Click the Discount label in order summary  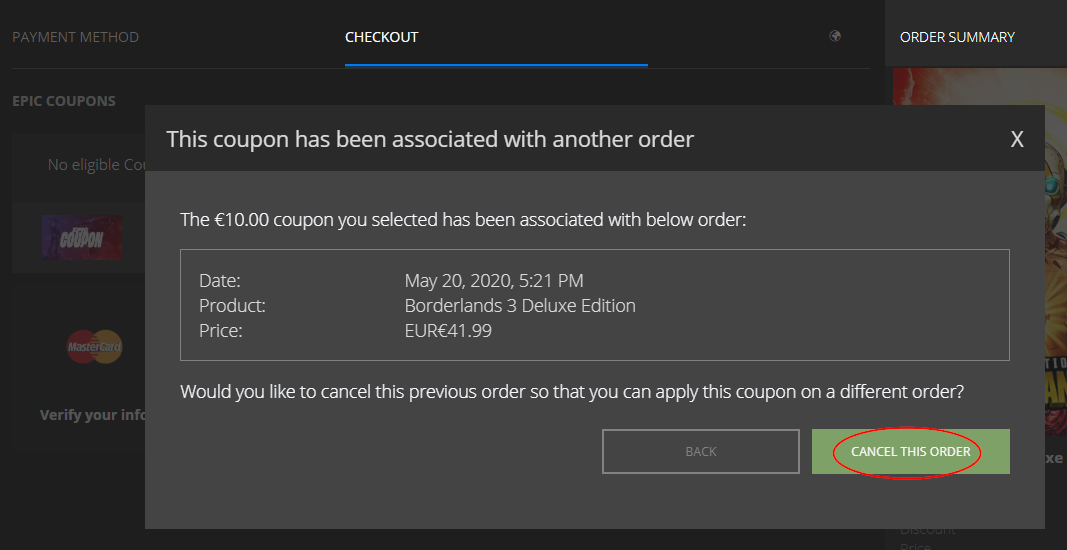tap(927, 531)
